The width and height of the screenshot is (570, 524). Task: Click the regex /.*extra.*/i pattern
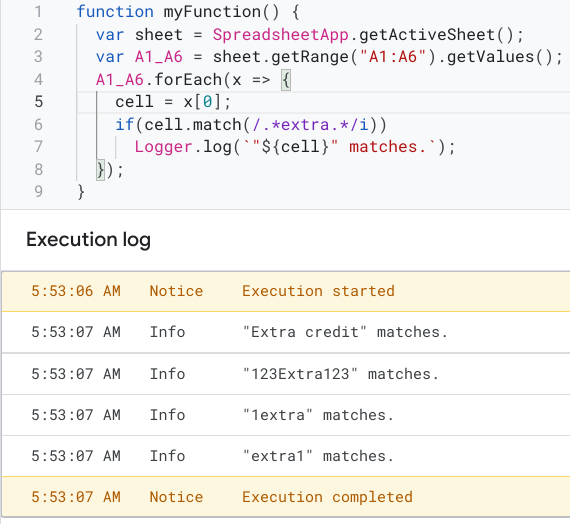[x=310, y=125]
